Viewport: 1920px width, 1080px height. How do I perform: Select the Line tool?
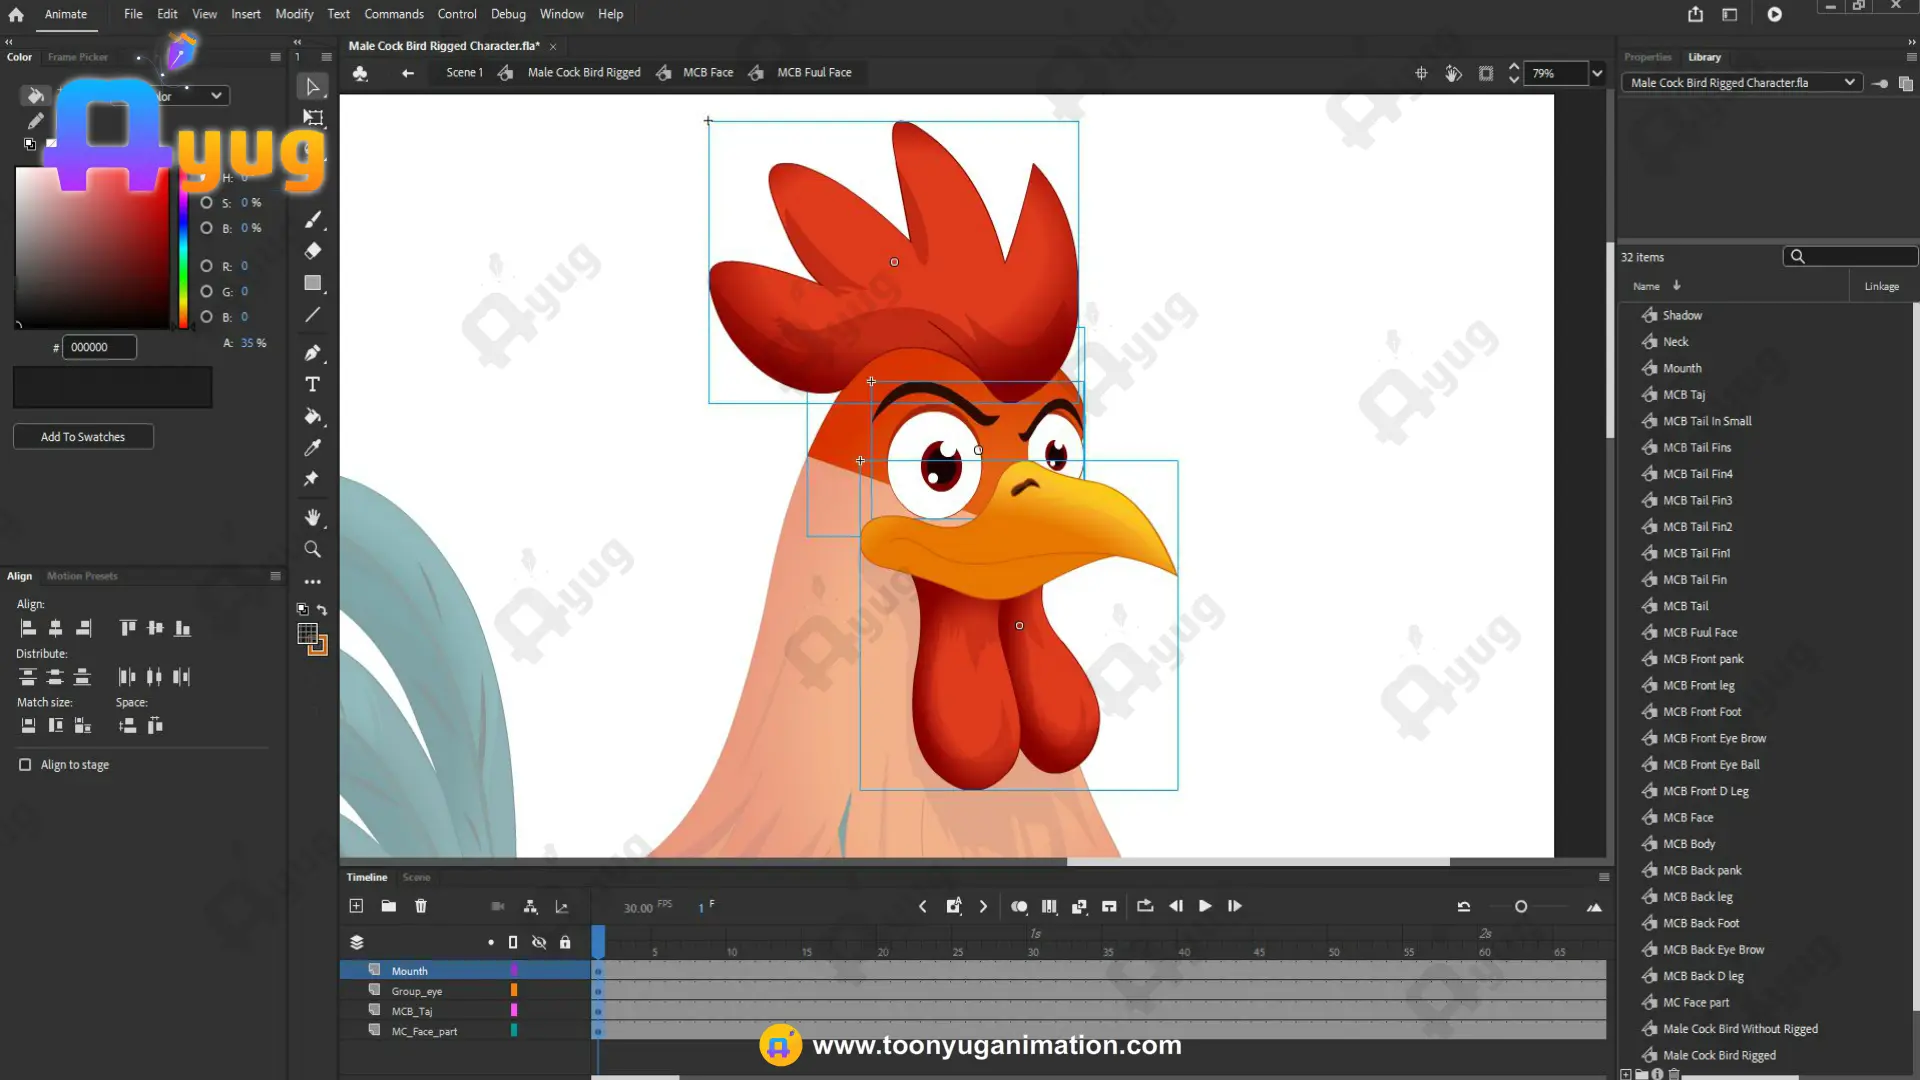pos(312,315)
